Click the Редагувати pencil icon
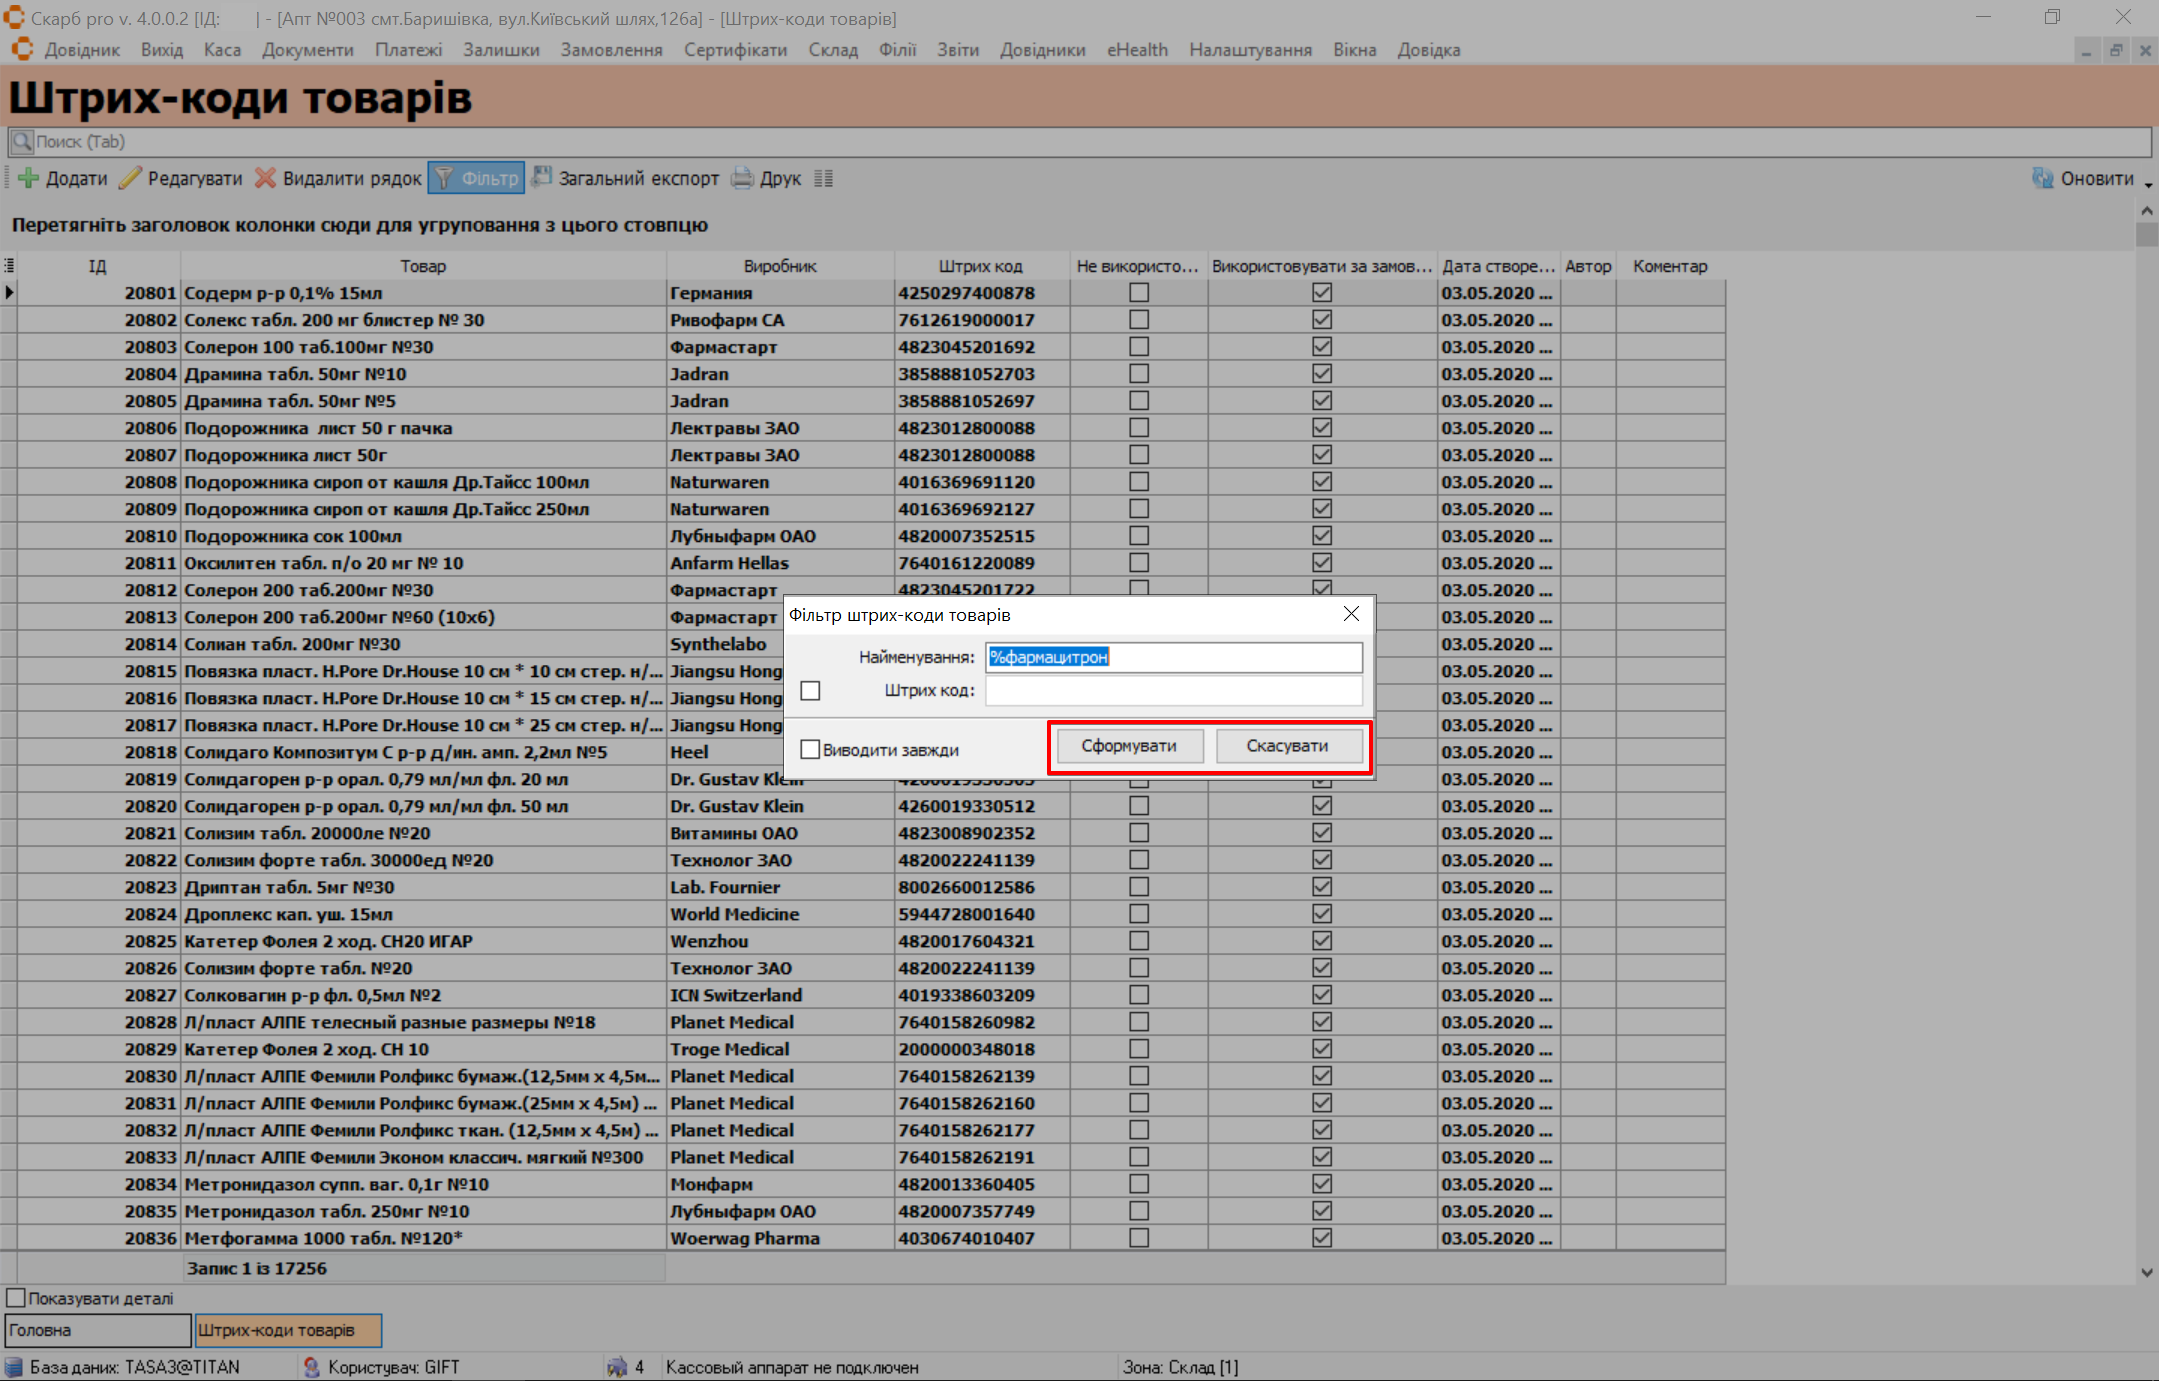2159x1381 pixels. pos(130,178)
